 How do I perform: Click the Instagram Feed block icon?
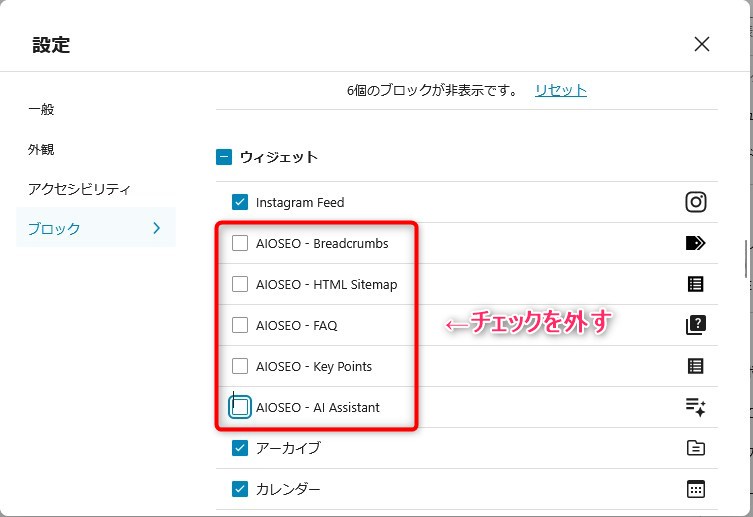[695, 202]
